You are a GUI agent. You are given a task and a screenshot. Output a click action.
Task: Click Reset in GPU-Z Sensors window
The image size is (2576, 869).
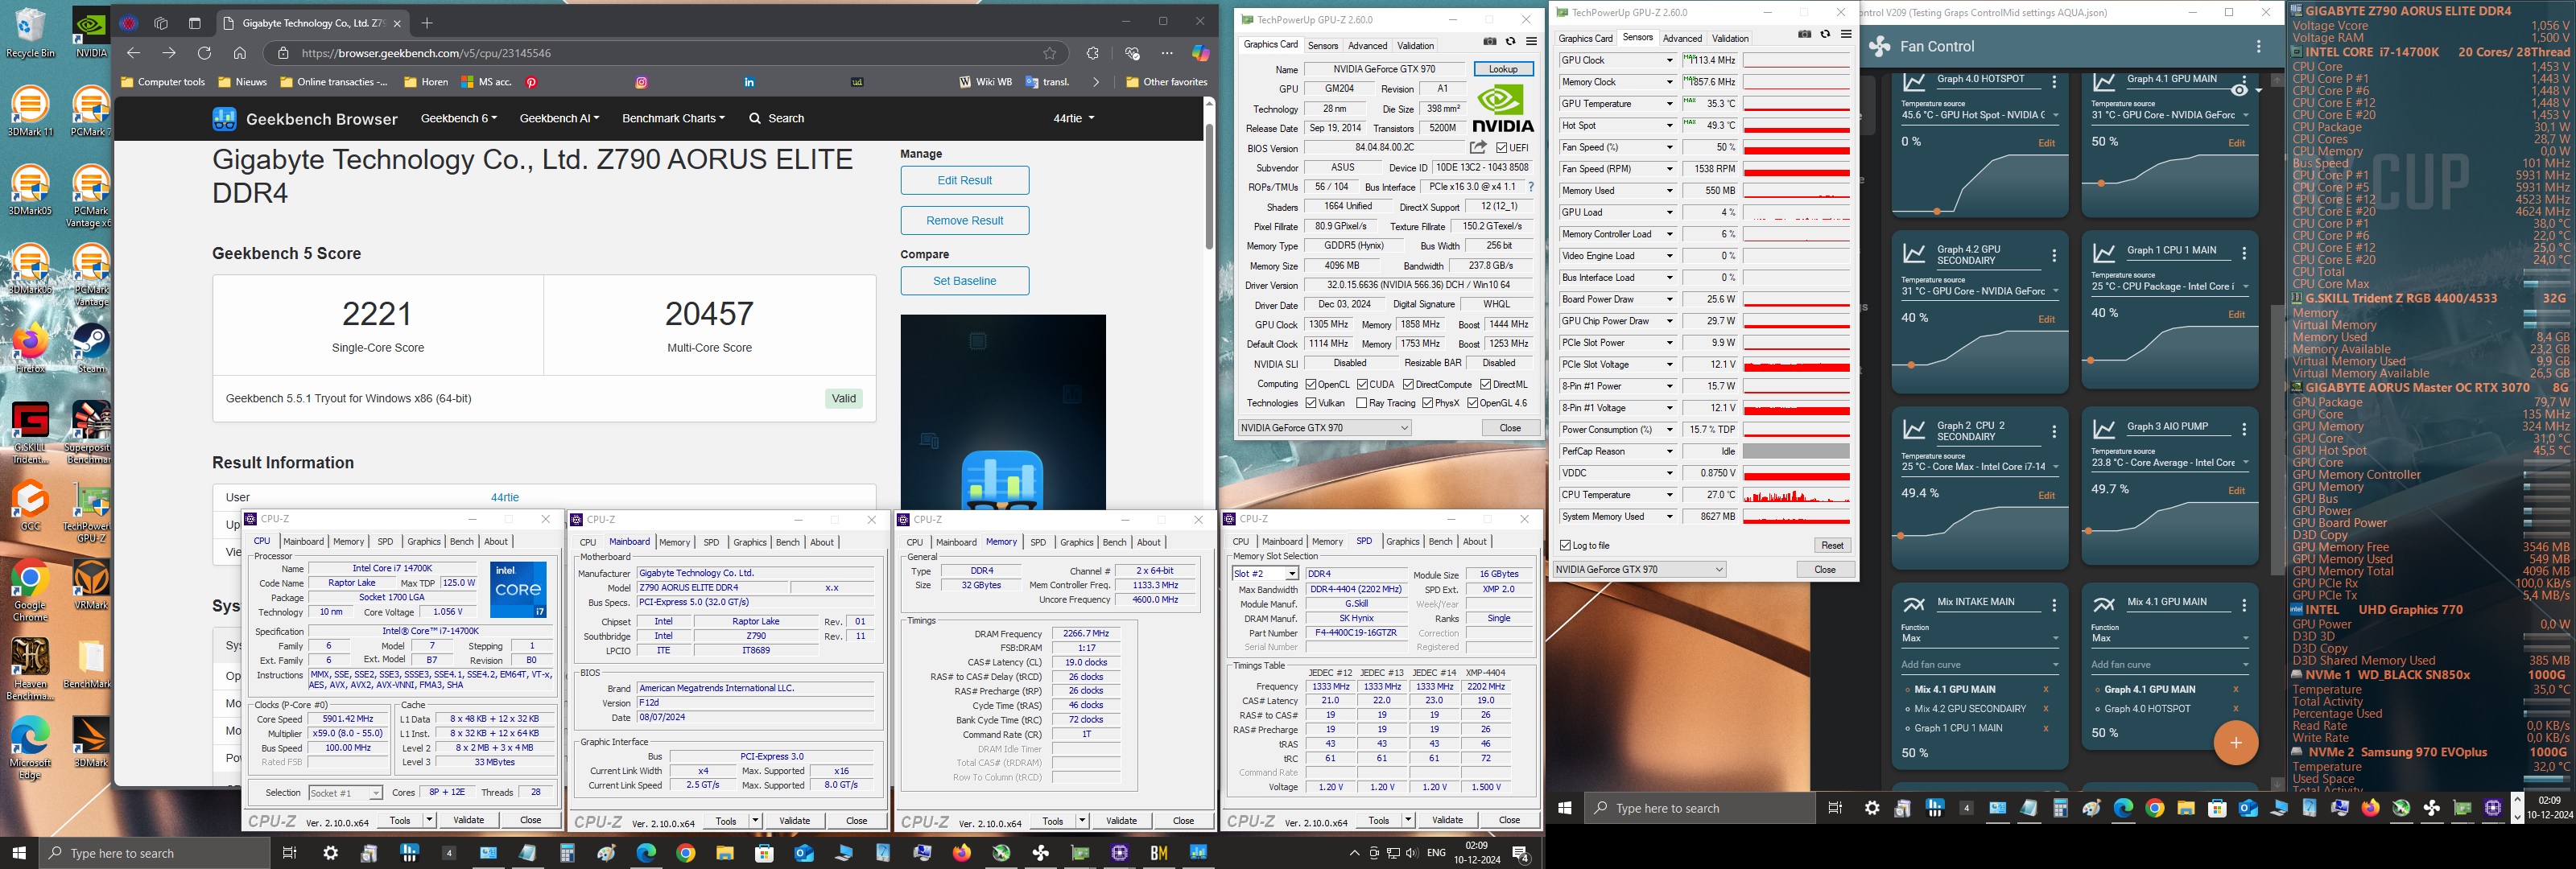1832,545
